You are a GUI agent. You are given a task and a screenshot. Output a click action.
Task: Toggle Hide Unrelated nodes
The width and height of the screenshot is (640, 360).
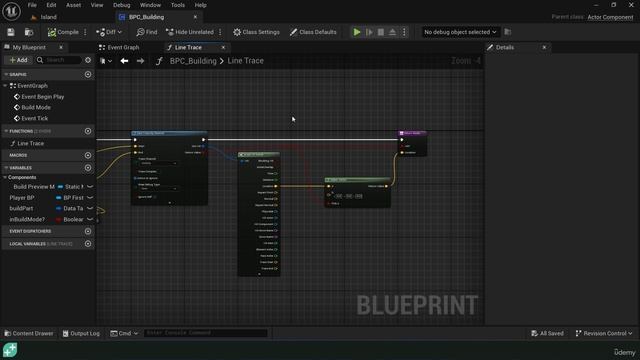(190, 32)
